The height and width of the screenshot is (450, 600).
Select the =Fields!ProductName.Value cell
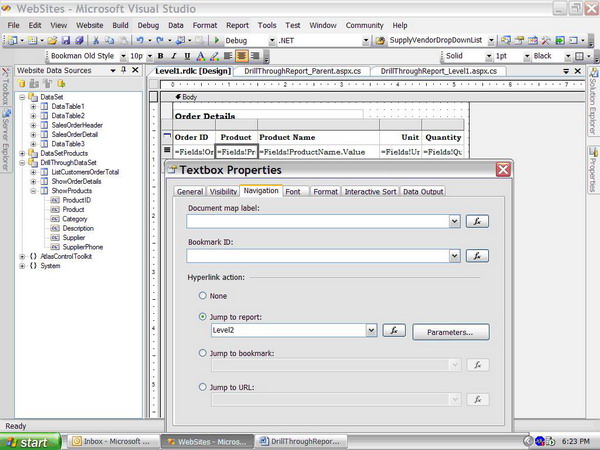point(318,152)
